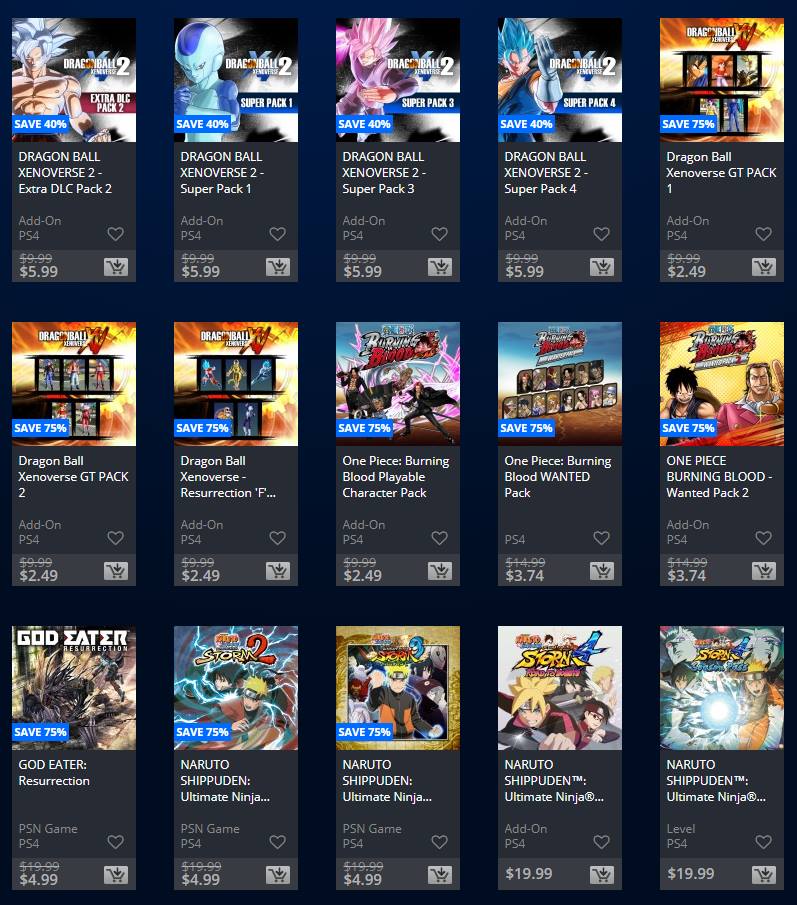Open GOD EATER: Resurrection title link

[x=54, y=773]
